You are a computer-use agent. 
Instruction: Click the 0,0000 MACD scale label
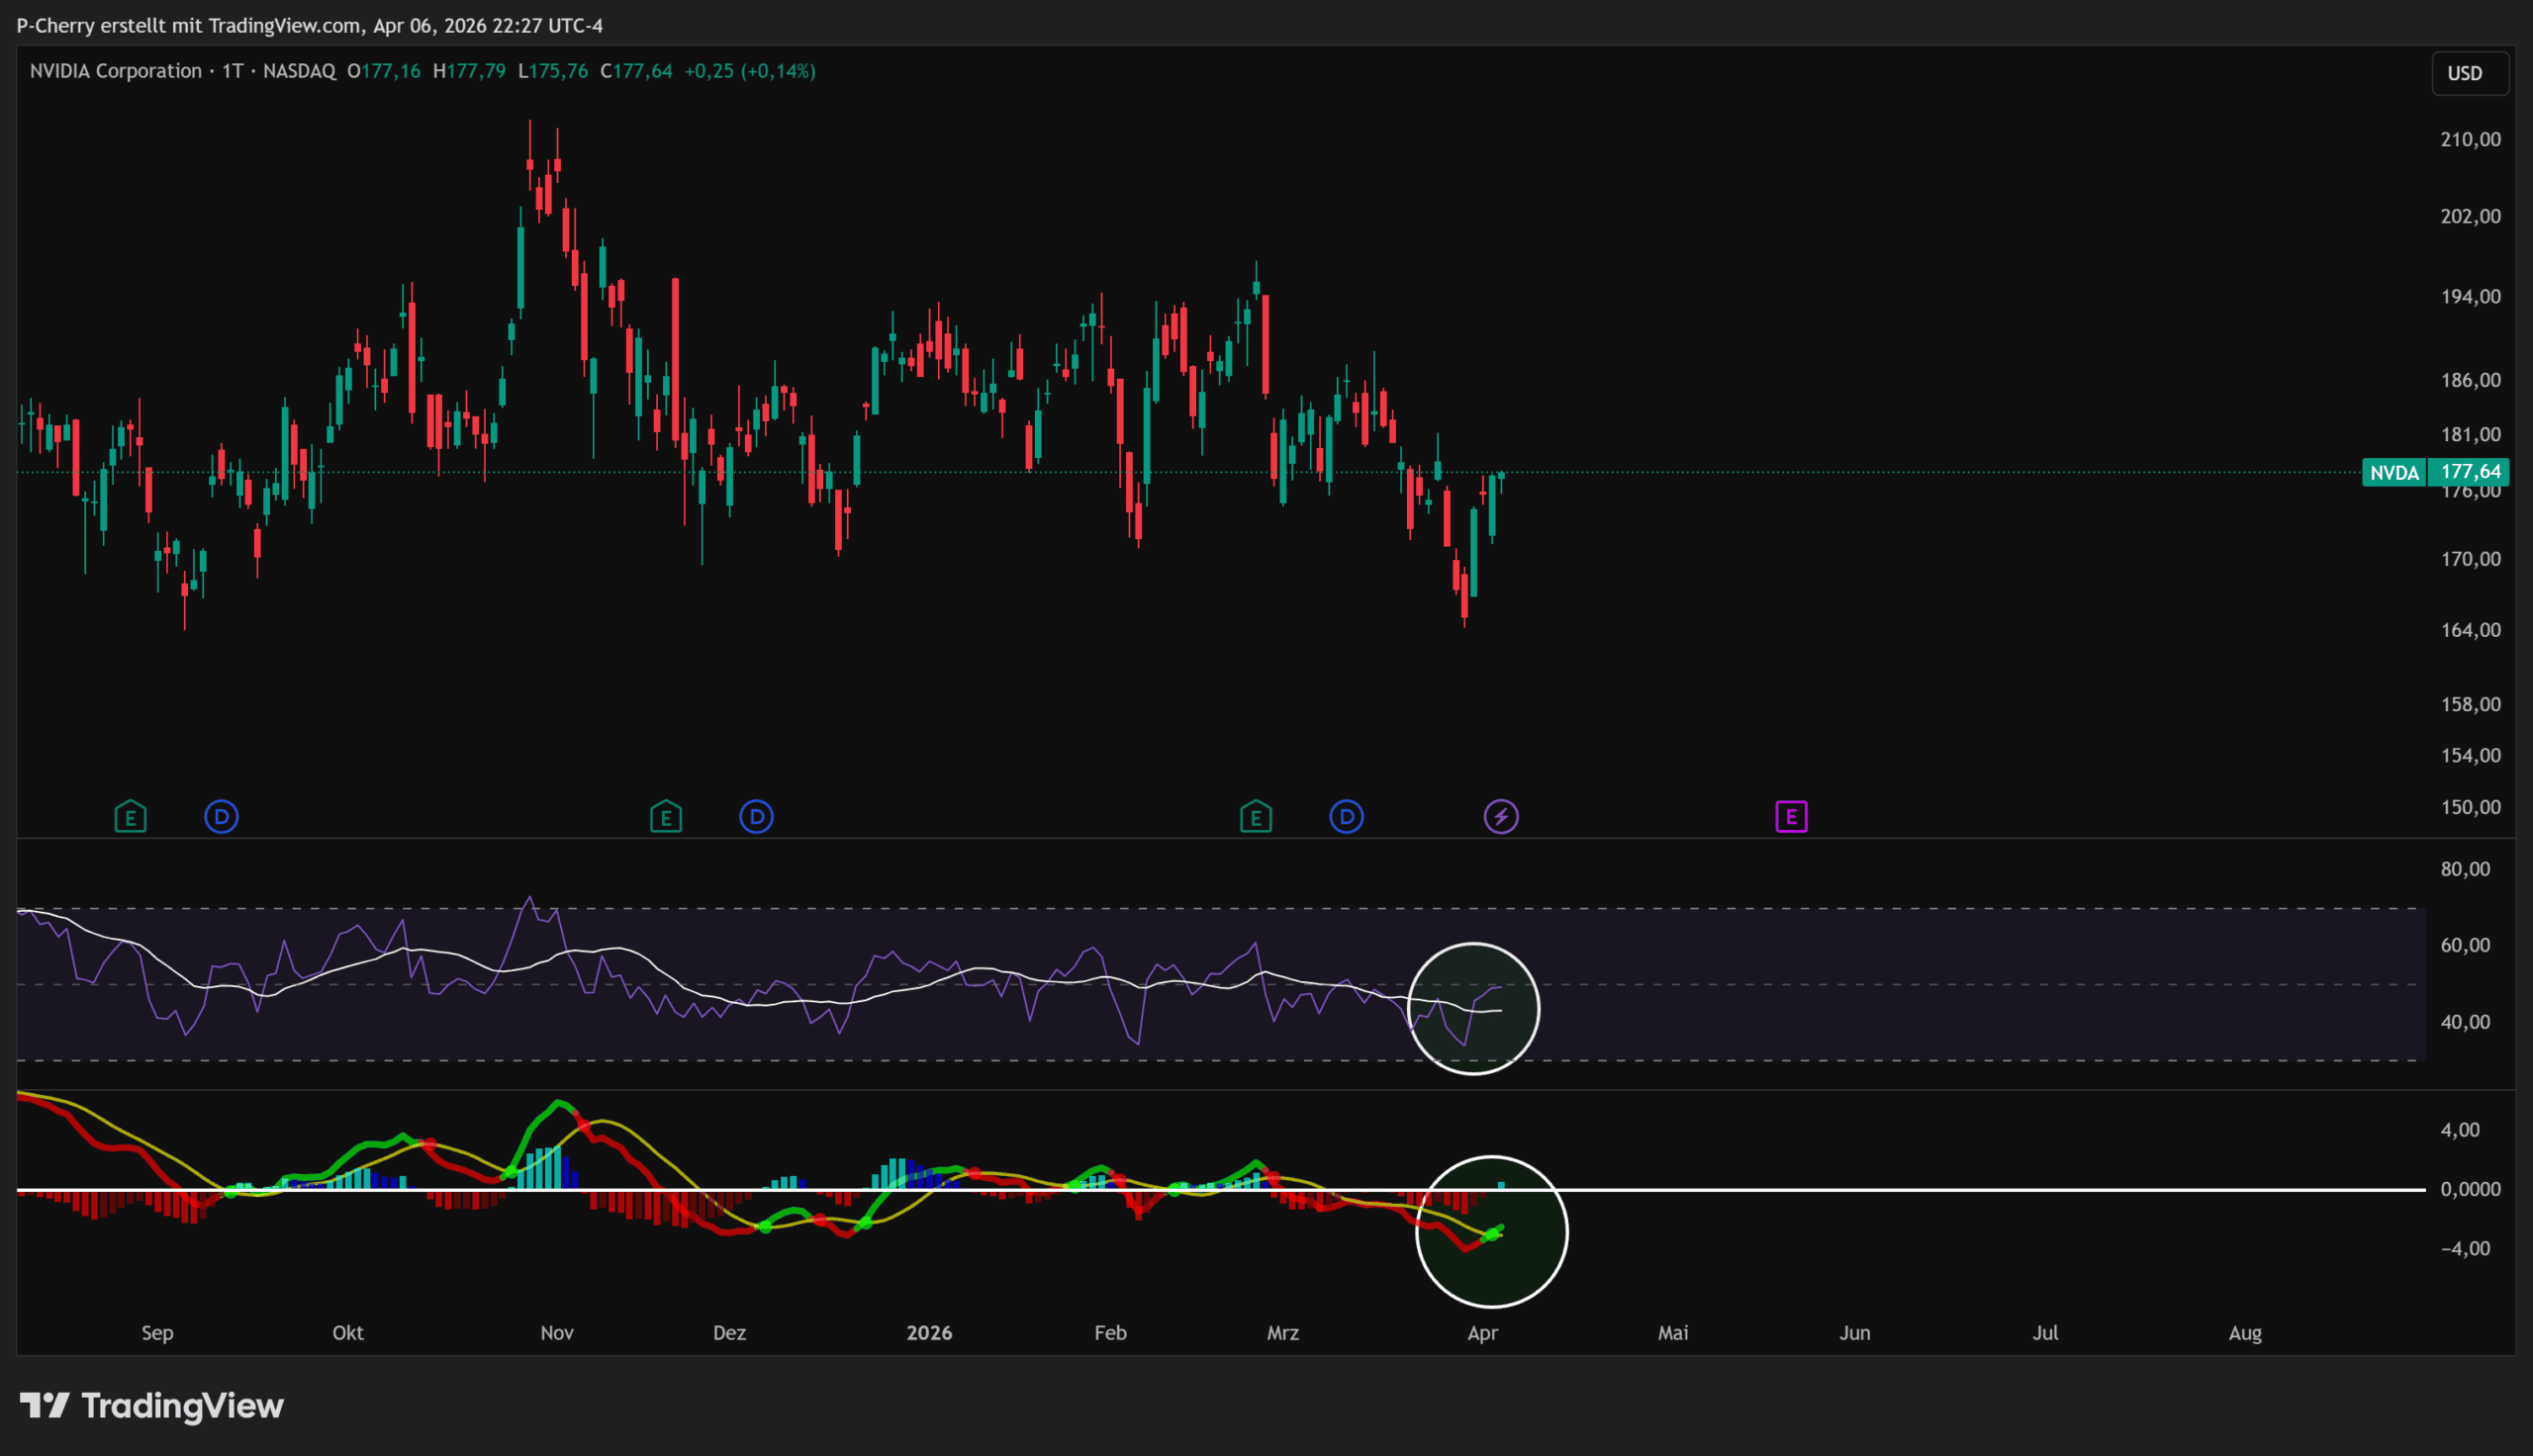coord(2470,1189)
